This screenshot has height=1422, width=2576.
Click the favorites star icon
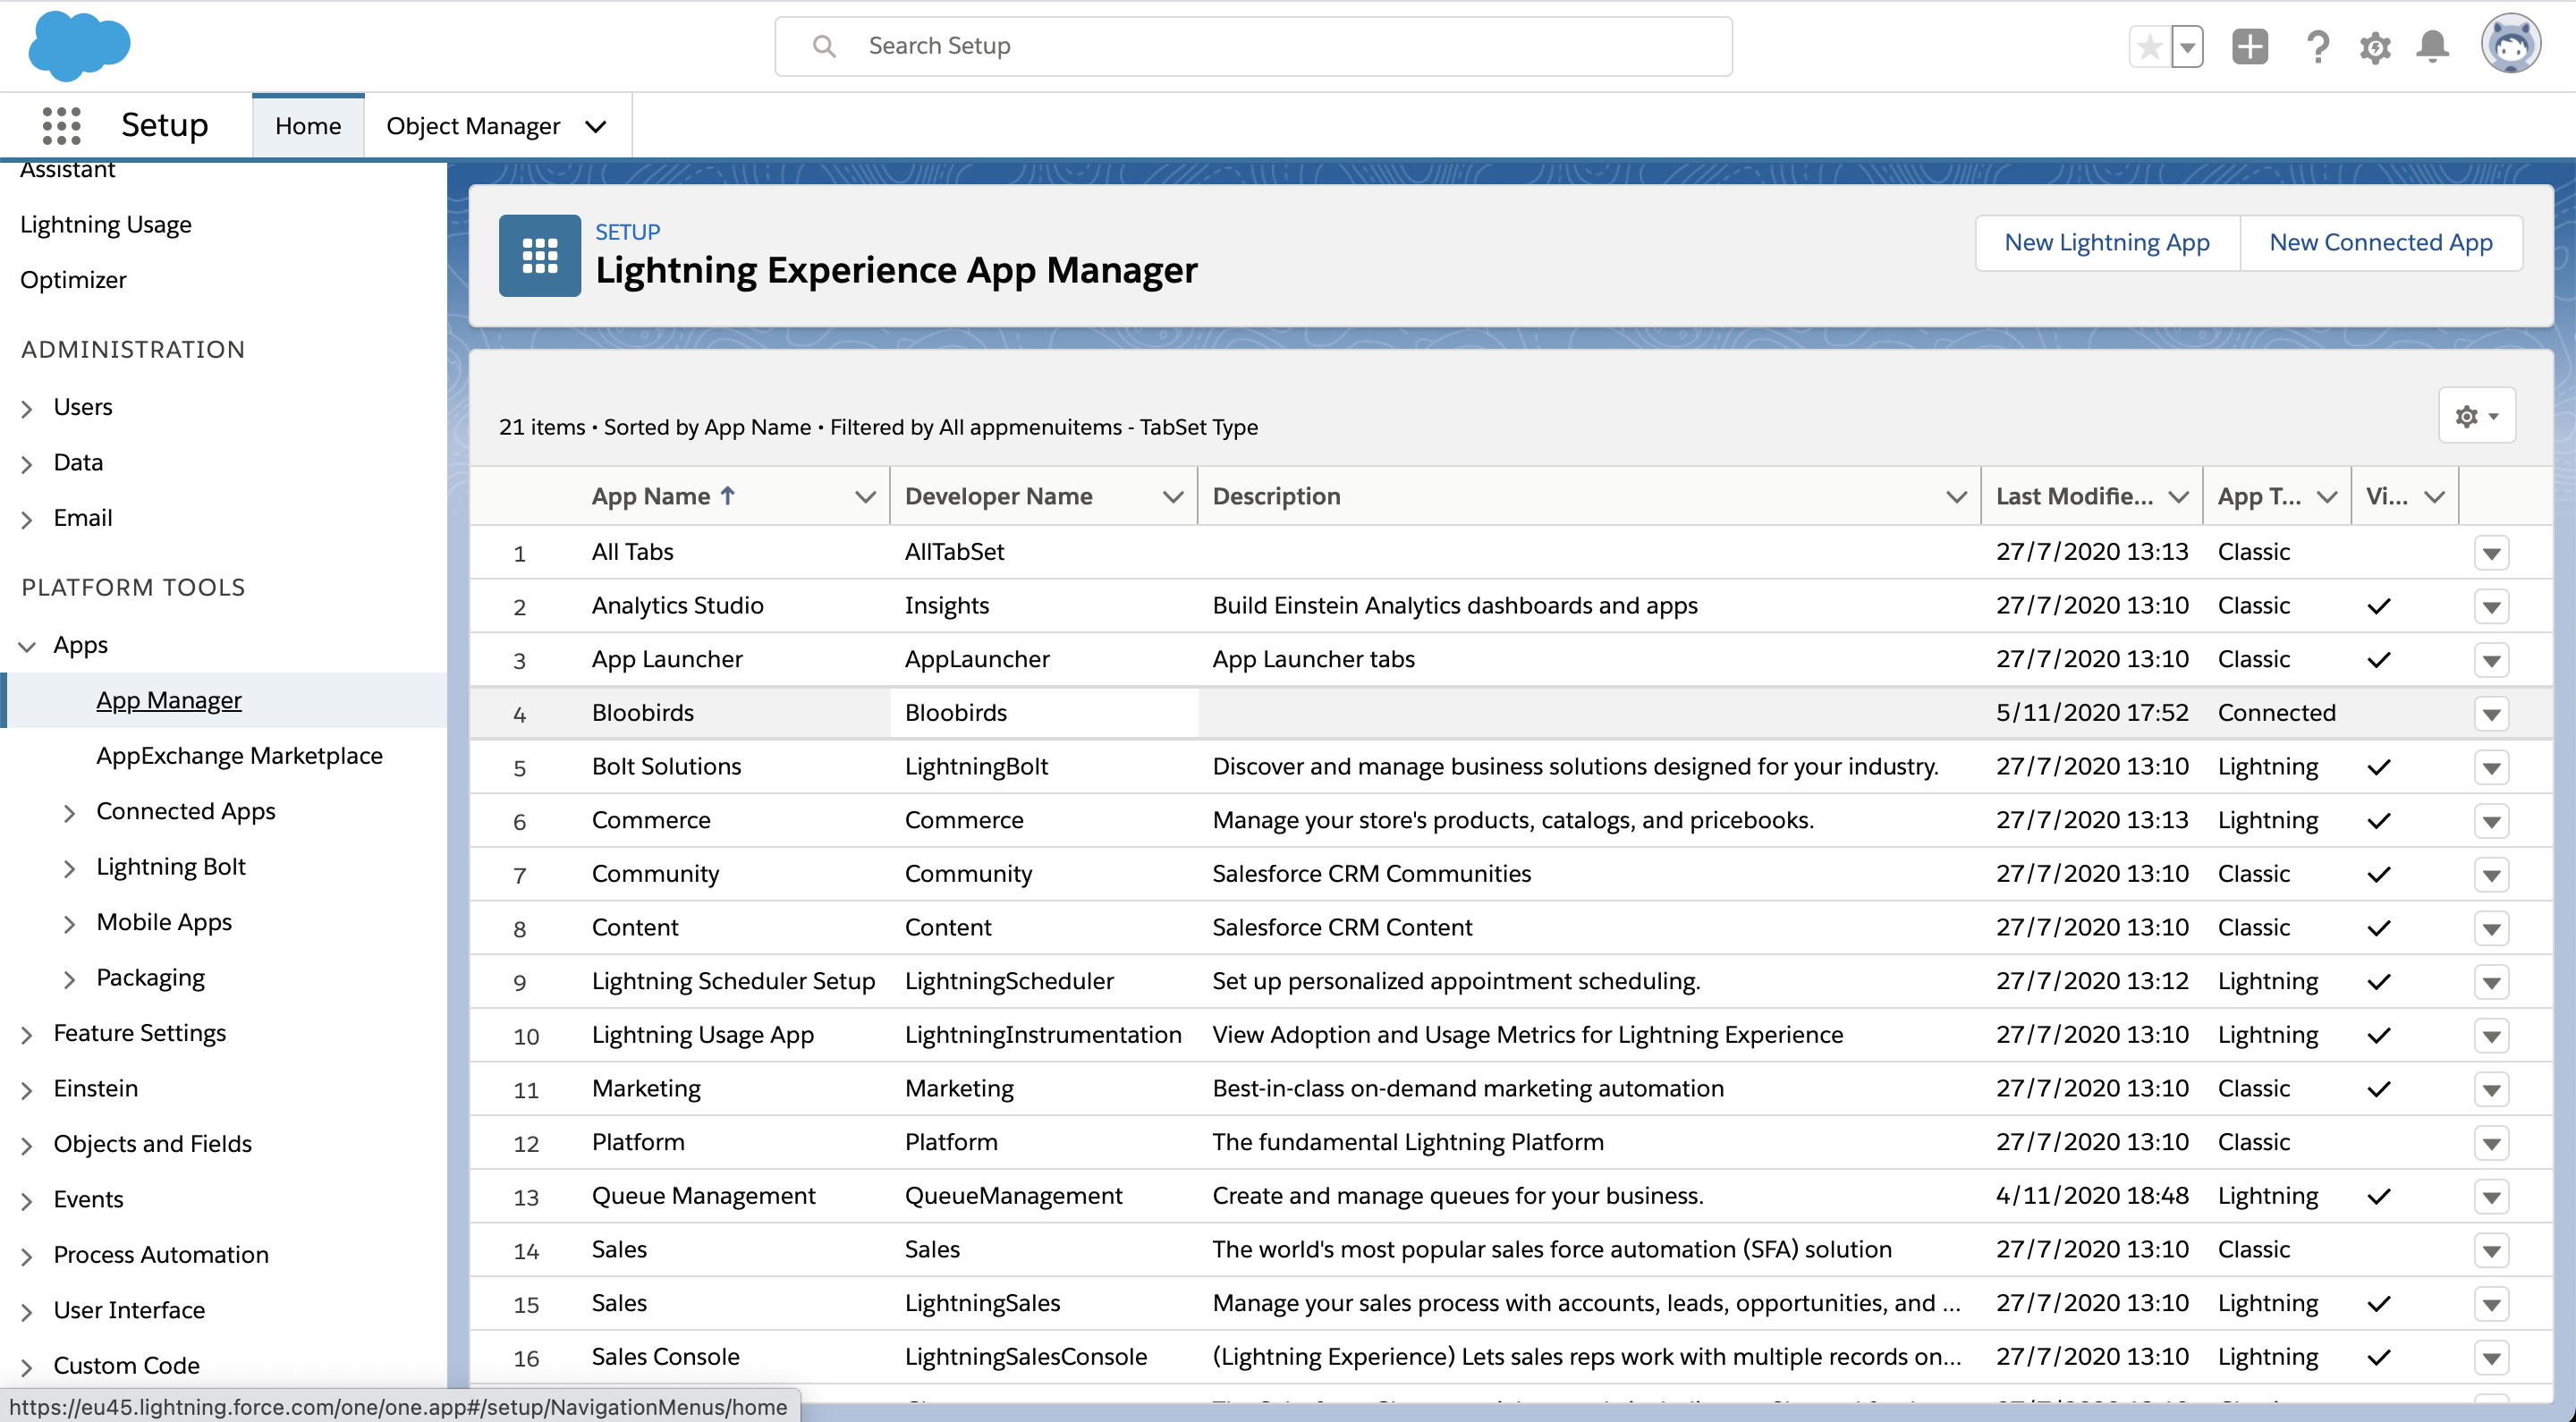pyautogui.click(x=2150, y=47)
